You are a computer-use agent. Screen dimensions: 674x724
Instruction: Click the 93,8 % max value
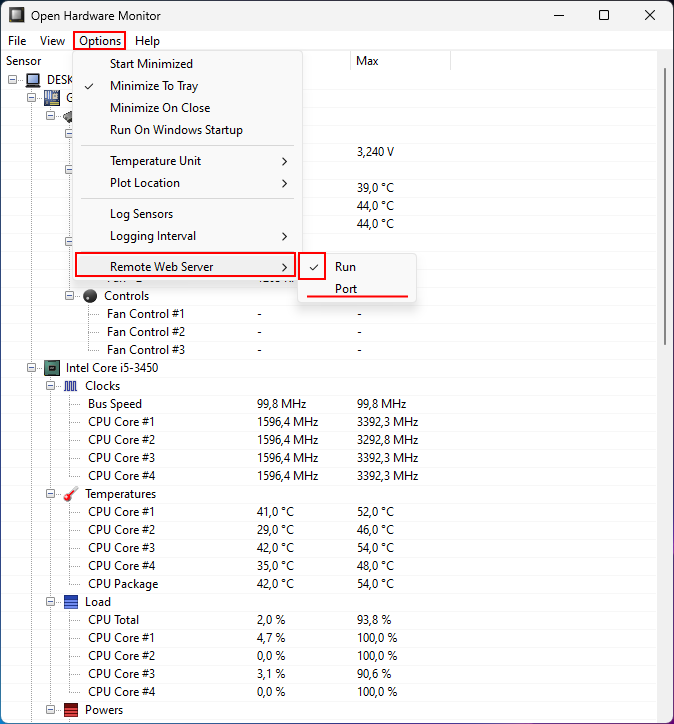click(x=374, y=620)
